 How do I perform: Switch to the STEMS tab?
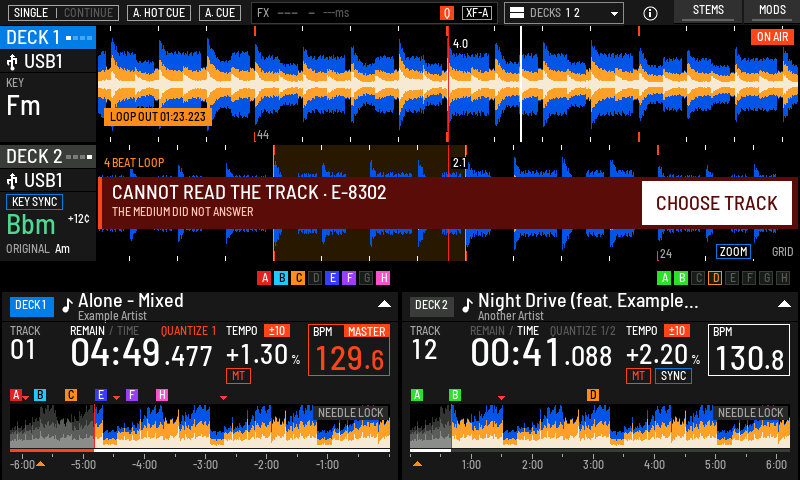point(708,11)
